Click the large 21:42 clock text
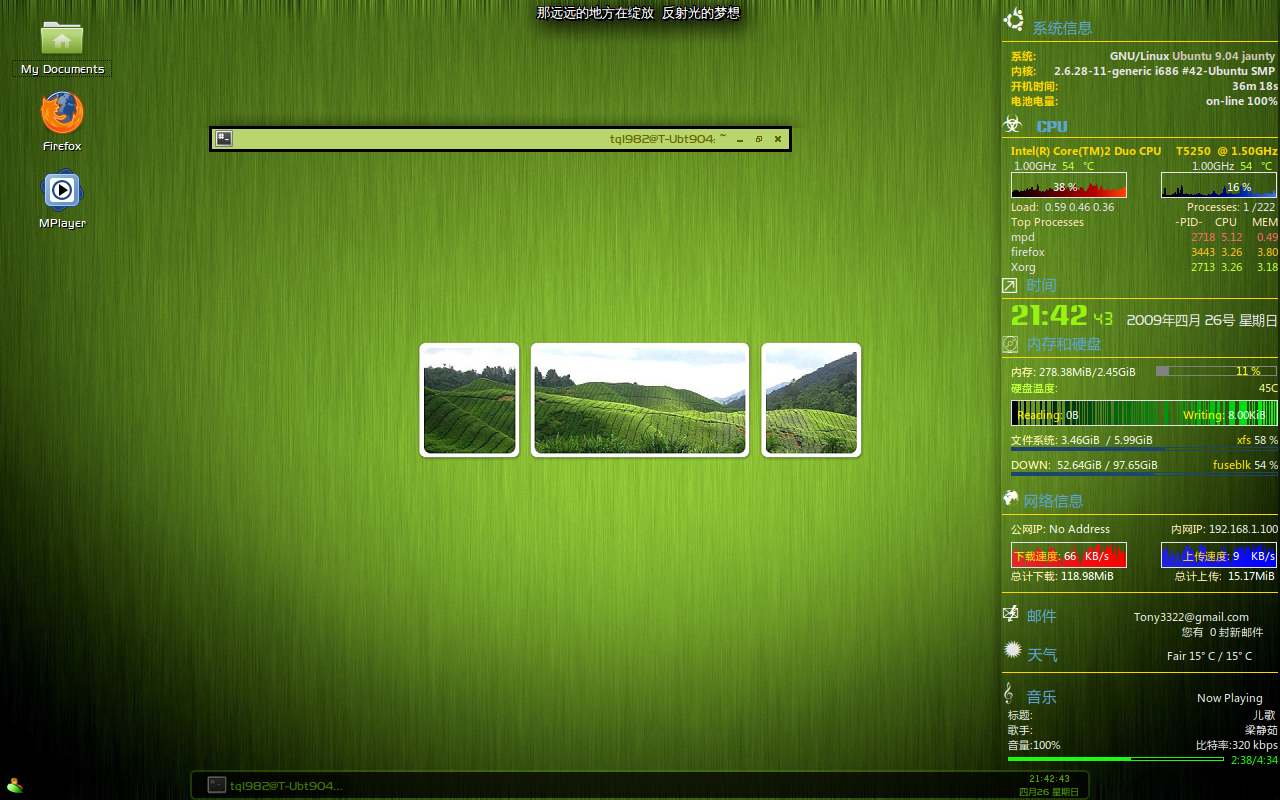This screenshot has width=1280, height=800. [1048, 315]
